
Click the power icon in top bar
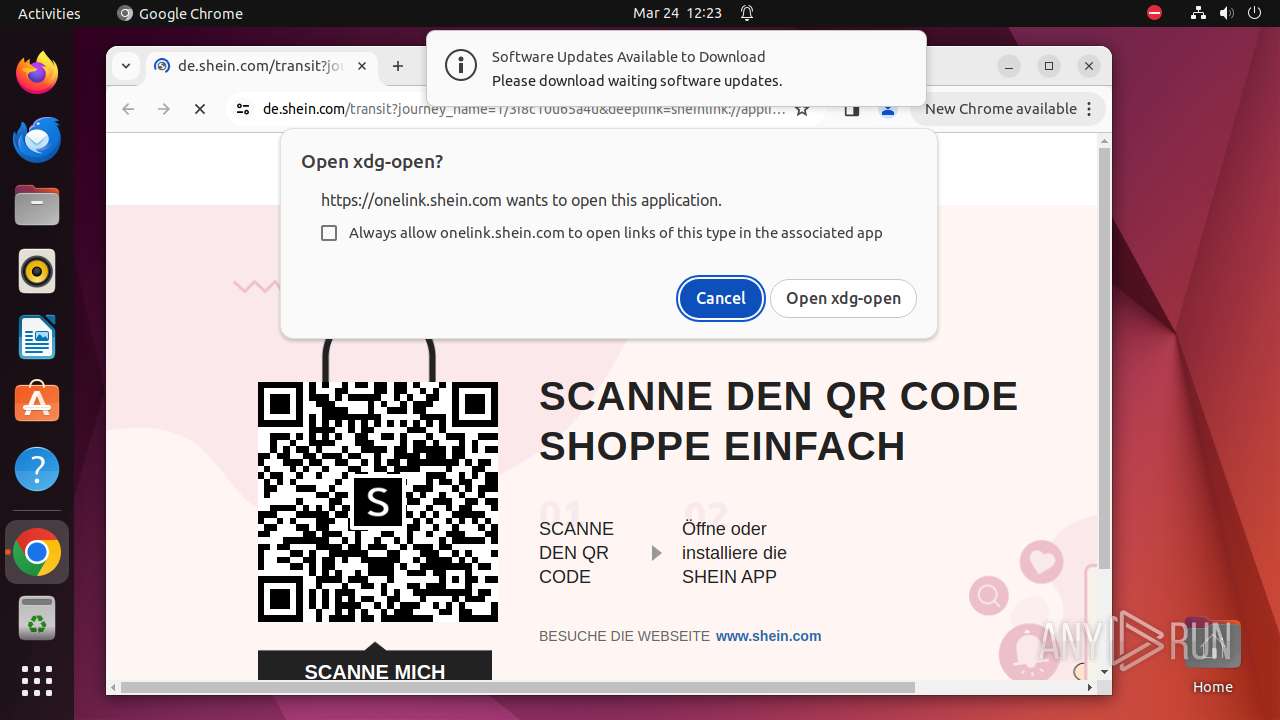pyautogui.click(x=1255, y=13)
